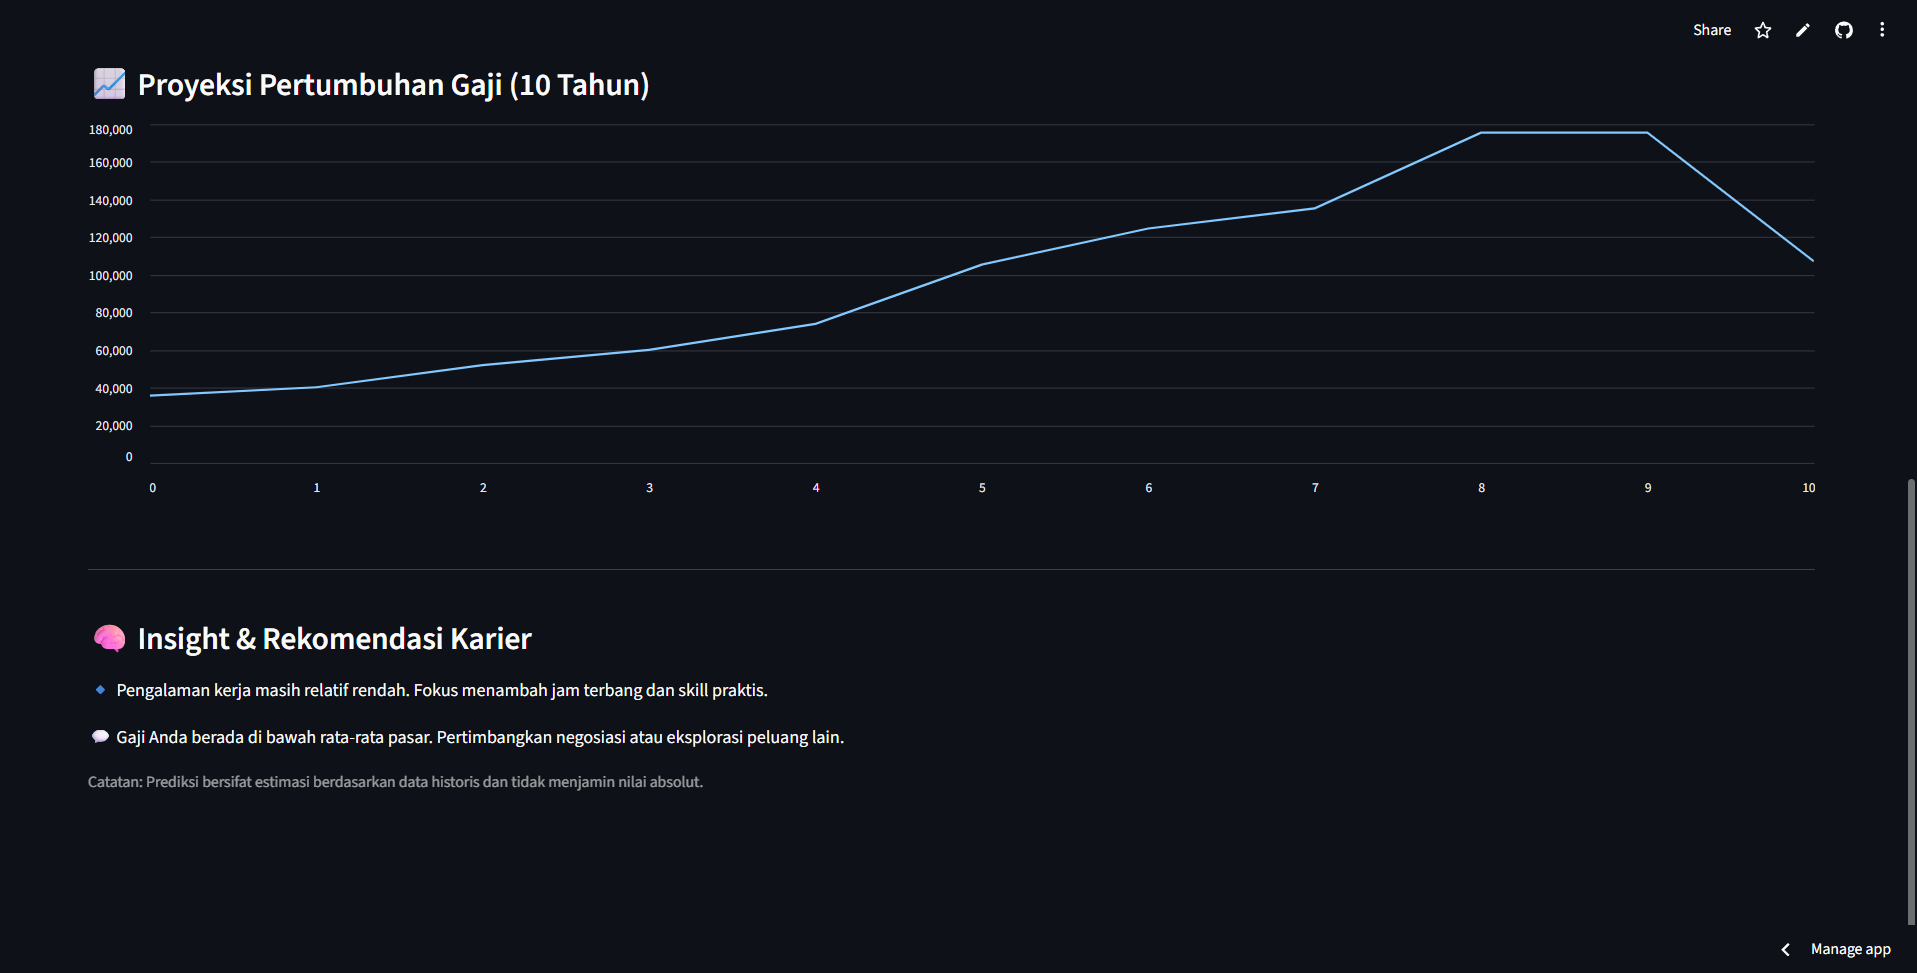This screenshot has width=1917, height=973.
Task: Click the salary line point at year 9
Action: click(1648, 133)
